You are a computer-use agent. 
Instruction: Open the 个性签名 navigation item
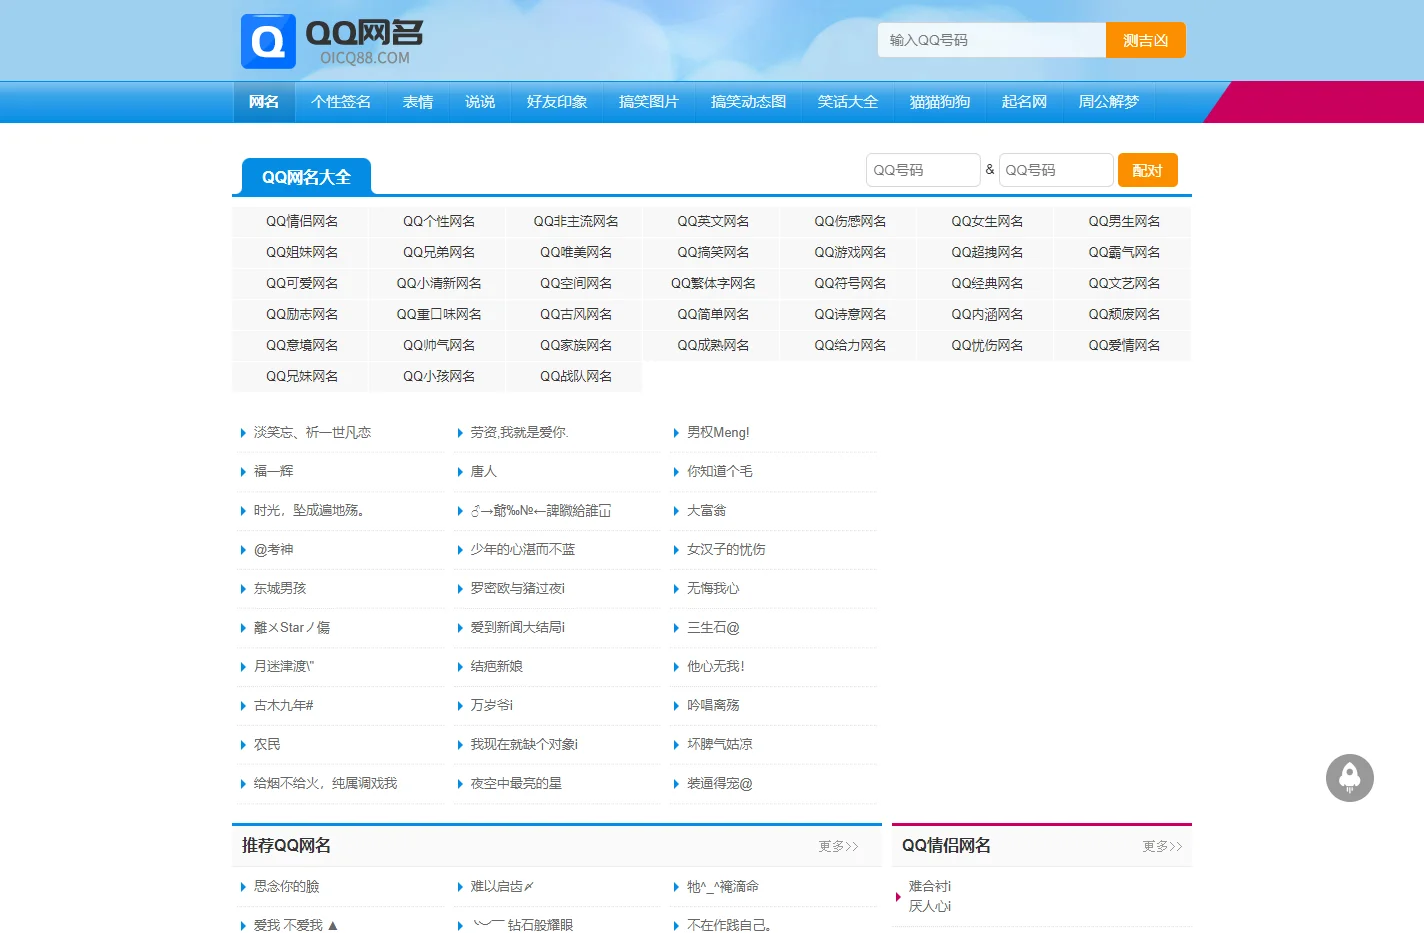(x=341, y=102)
